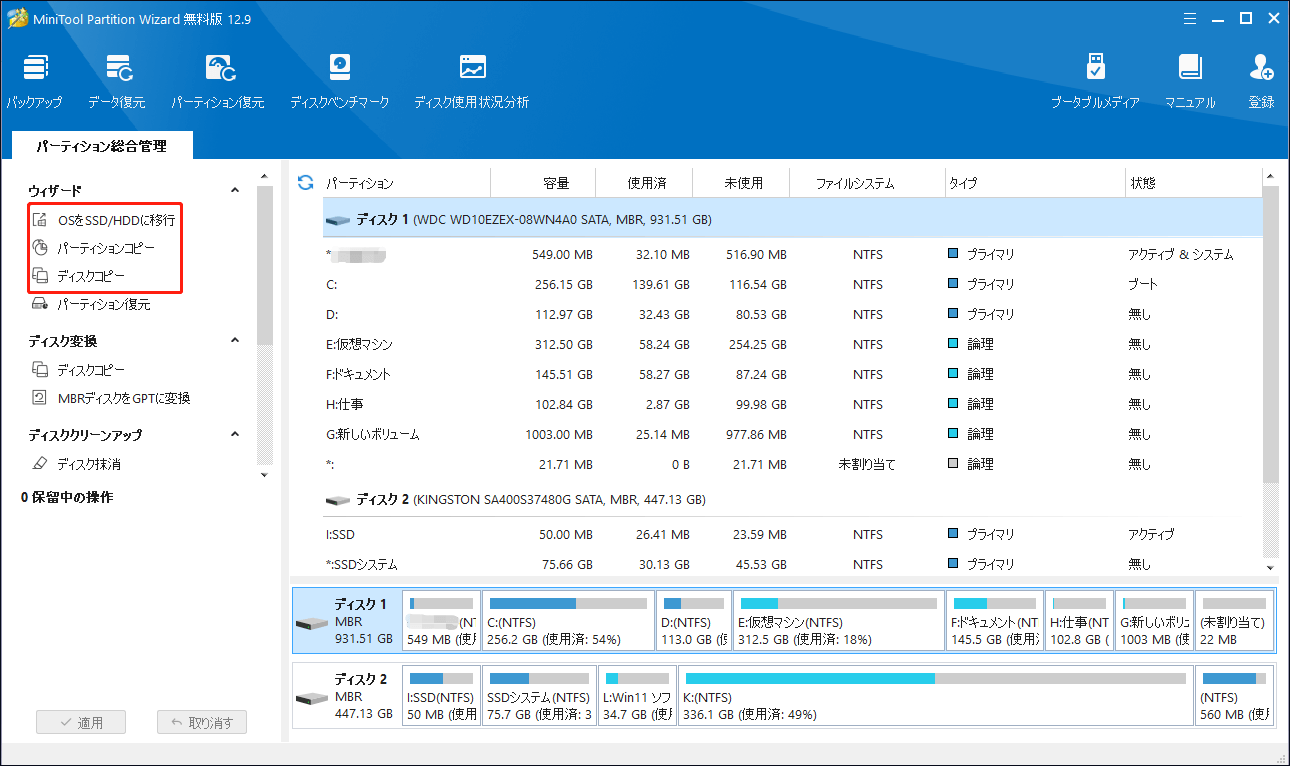1290x766 pixels.
Task: Collapse the ウィザード section
Action: tap(235, 190)
